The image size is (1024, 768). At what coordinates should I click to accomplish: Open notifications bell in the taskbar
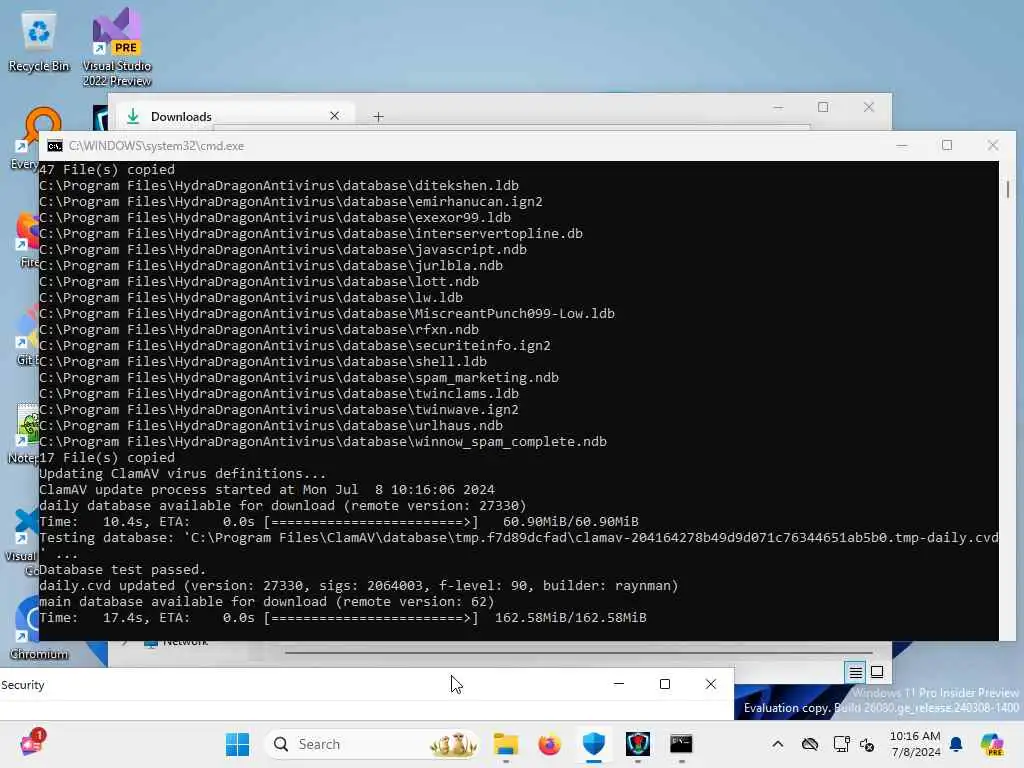coord(956,744)
